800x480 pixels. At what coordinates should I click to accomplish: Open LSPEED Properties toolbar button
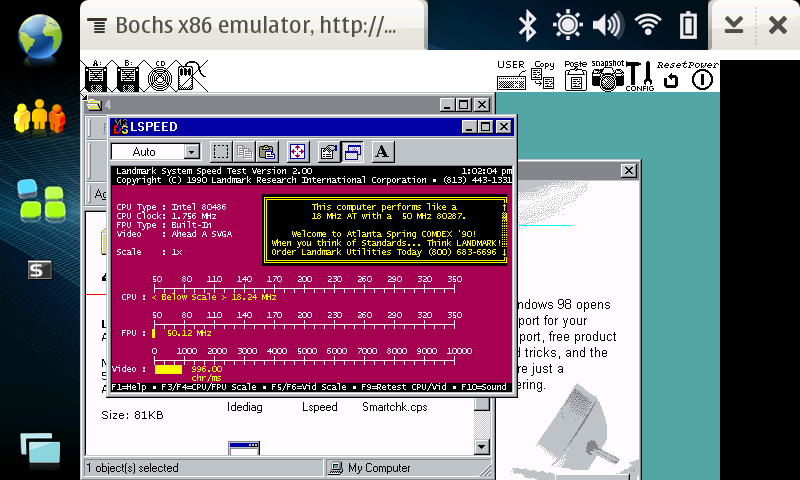tap(329, 151)
